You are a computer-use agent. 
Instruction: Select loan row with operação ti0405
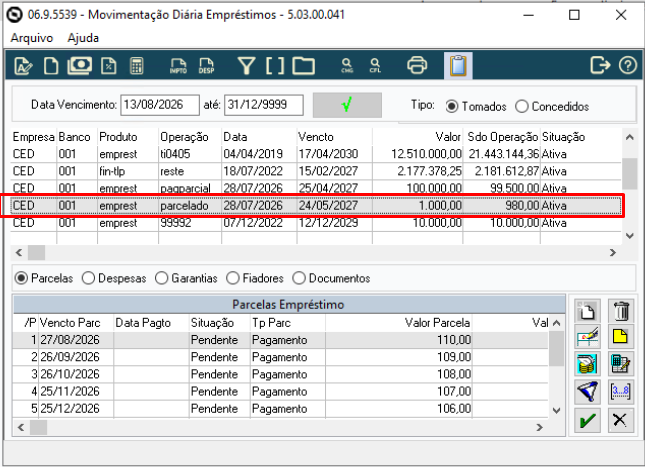click(x=316, y=154)
